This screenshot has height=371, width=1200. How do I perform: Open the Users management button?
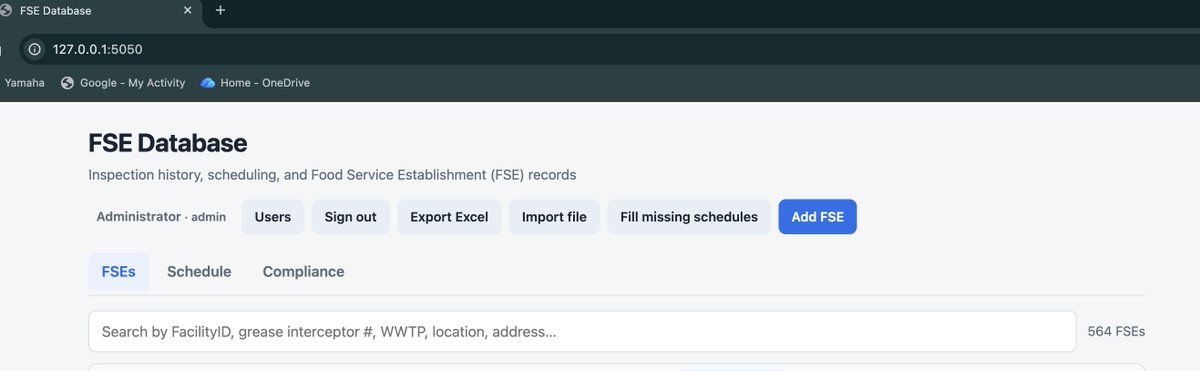pos(273,217)
